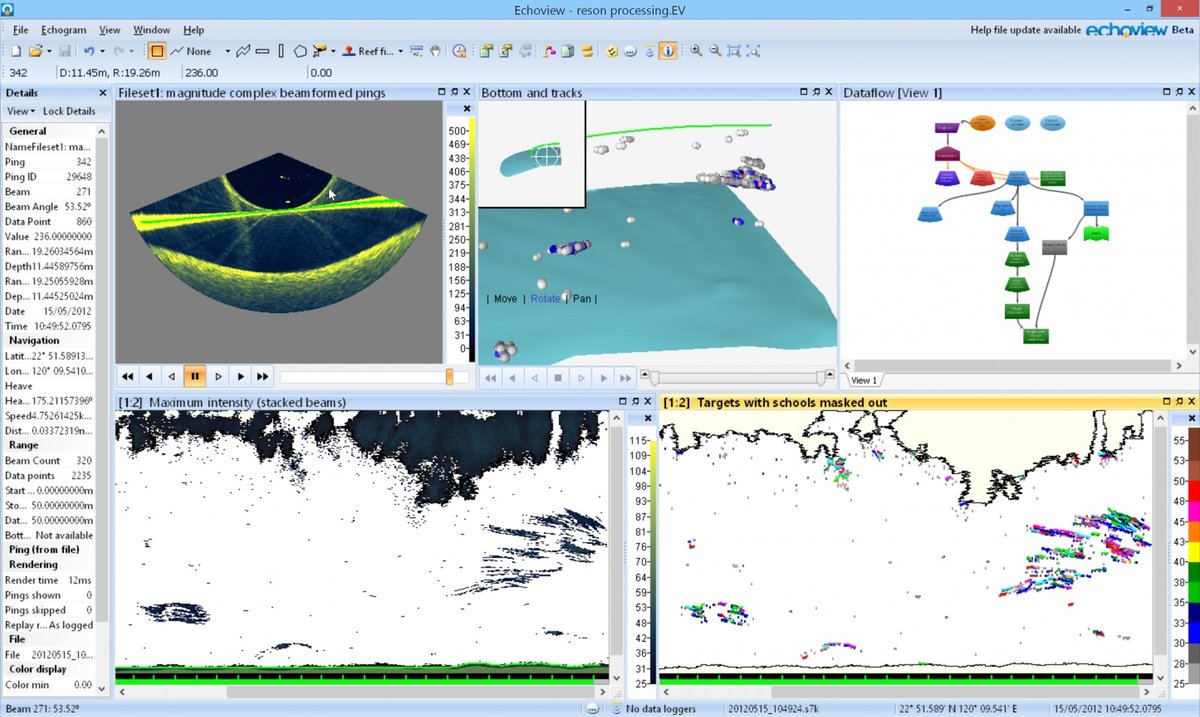
Task: Click the clock time icon in toolbar
Action: point(459,51)
